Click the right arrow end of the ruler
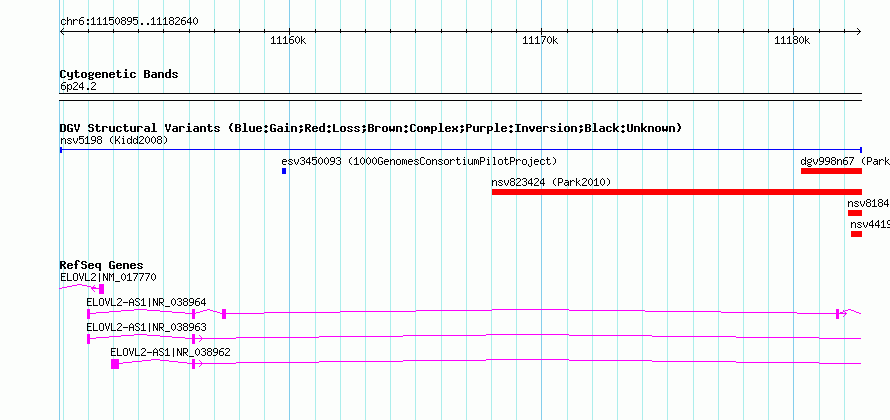Screen dimensions: 890x420 pyautogui.click(x=859, y=32)
